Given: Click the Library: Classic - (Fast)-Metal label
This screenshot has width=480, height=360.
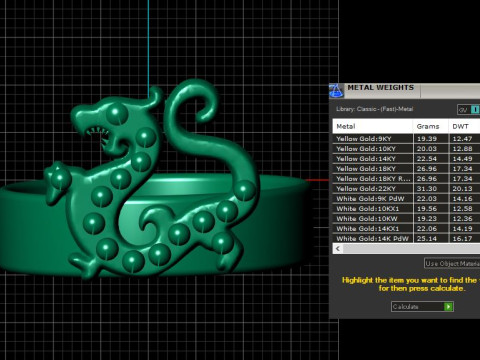Looking at the screenshot, I should click(x=375, y=109).
